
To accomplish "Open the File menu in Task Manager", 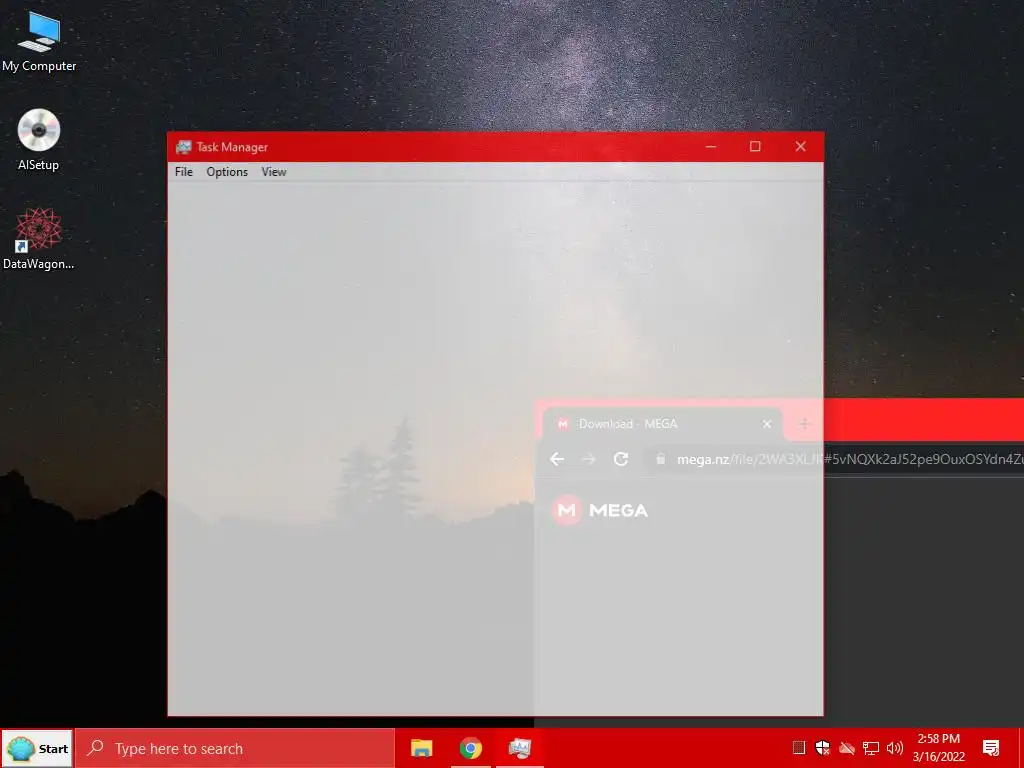I will click(x=184, y=172).
